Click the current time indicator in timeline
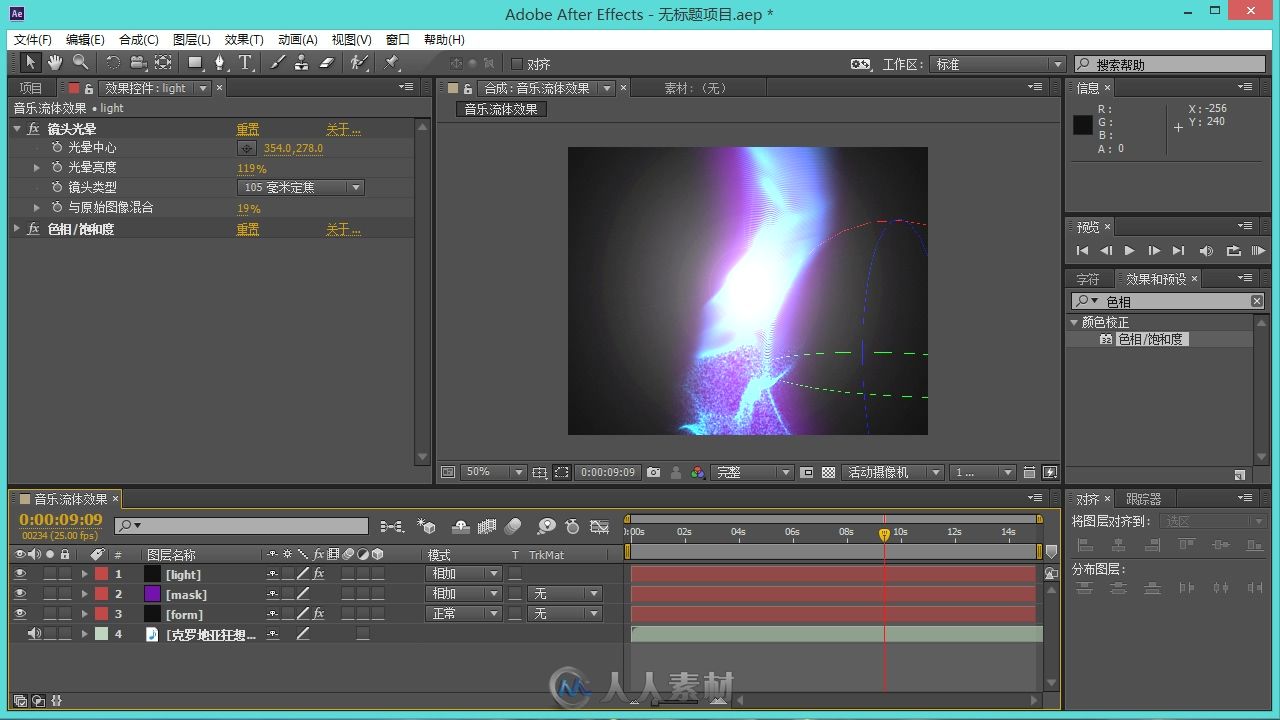1280x720 pixels. click(x=884, y=535)
